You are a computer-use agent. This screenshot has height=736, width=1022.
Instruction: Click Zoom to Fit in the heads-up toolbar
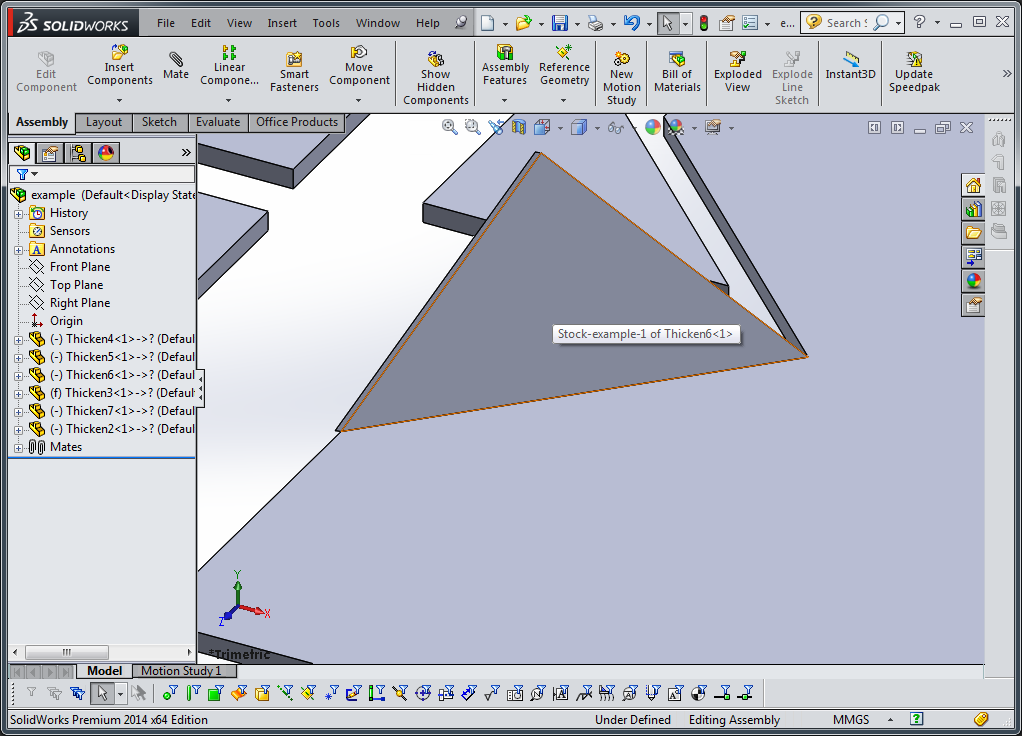[450, 127]
